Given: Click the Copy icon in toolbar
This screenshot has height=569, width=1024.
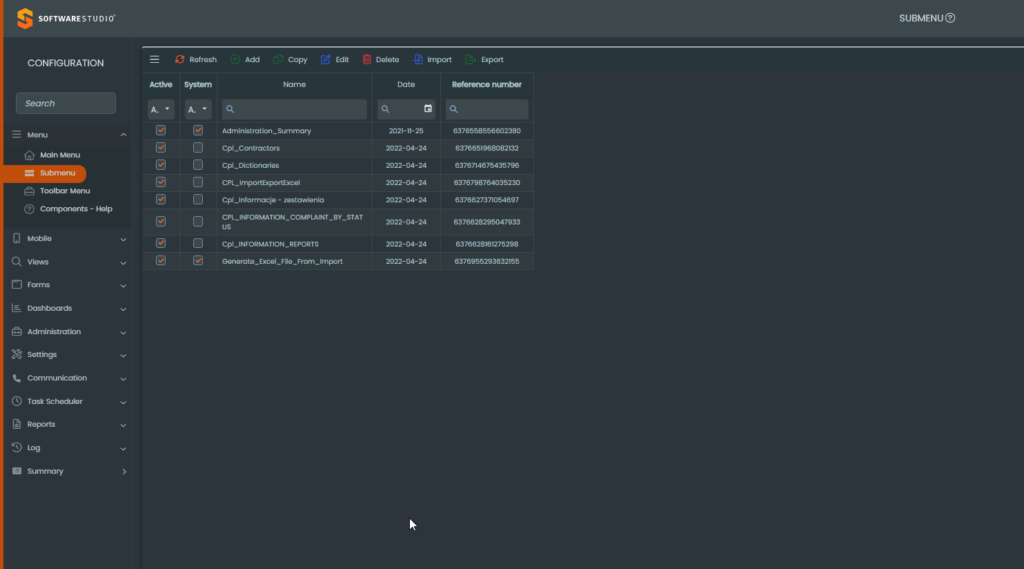Looking at the screenshot, I should pyautogui.click(x=278, y=60).
